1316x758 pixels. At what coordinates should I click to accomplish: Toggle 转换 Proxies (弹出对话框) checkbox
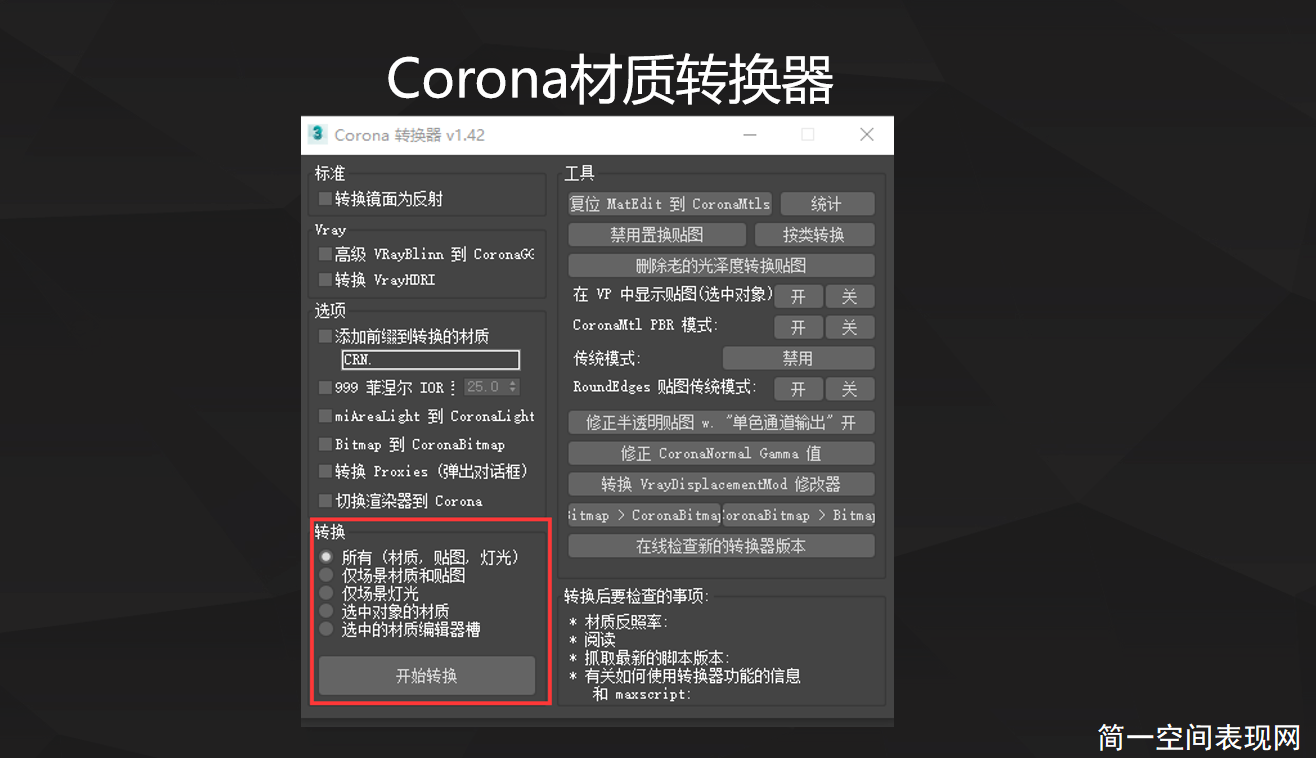pyautogui.click(x=325, y=471)
